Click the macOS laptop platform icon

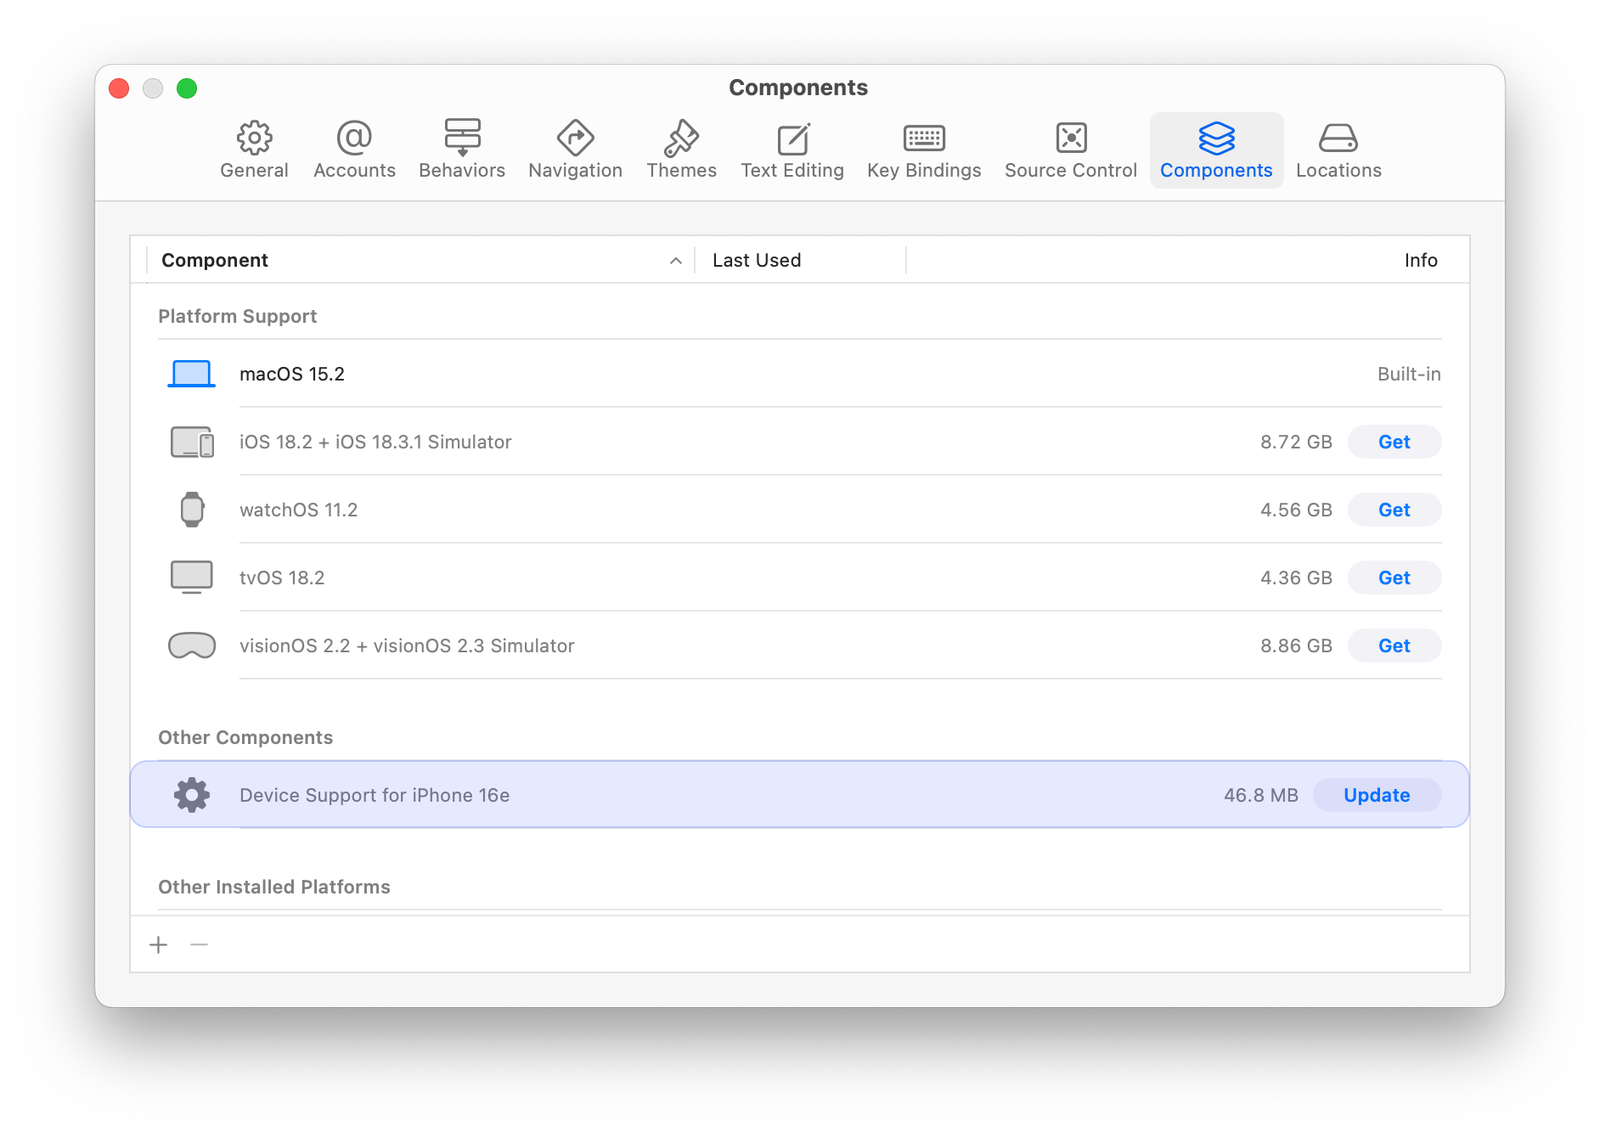pos(192,373)
